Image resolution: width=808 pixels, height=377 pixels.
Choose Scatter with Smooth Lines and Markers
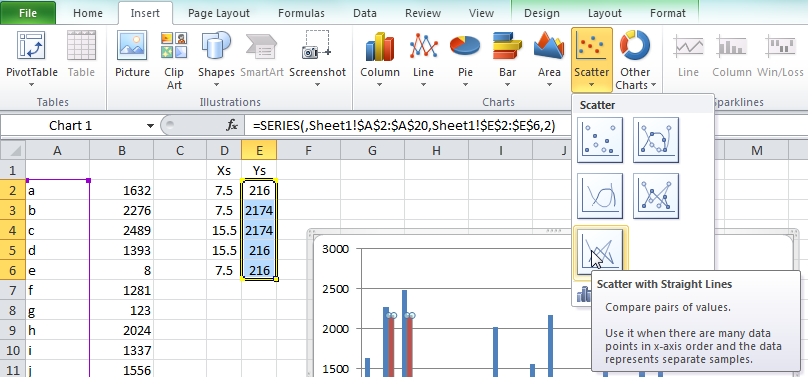pyautogui.click(x=656, y=140)
